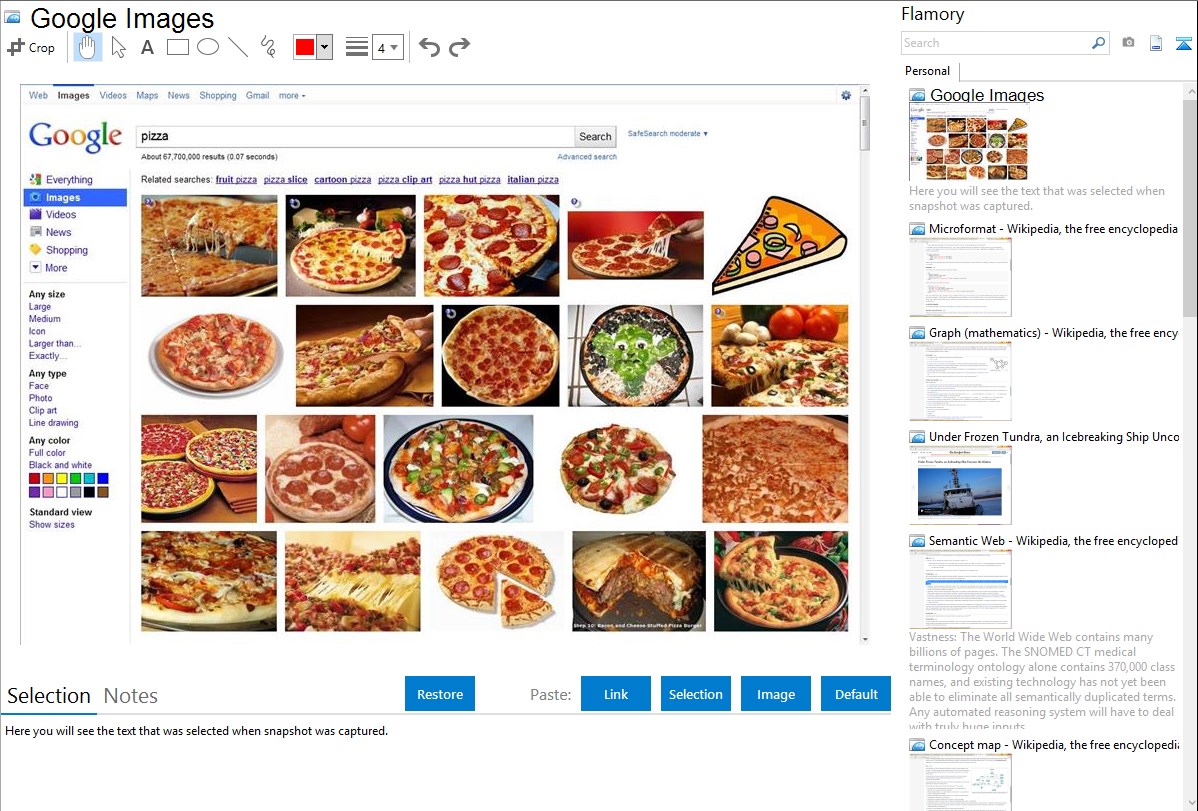This screenshot has width=1198, height=811.
Task: Open the Google Images snapshot thumbnail in Personal list
Action: (969, 143)
